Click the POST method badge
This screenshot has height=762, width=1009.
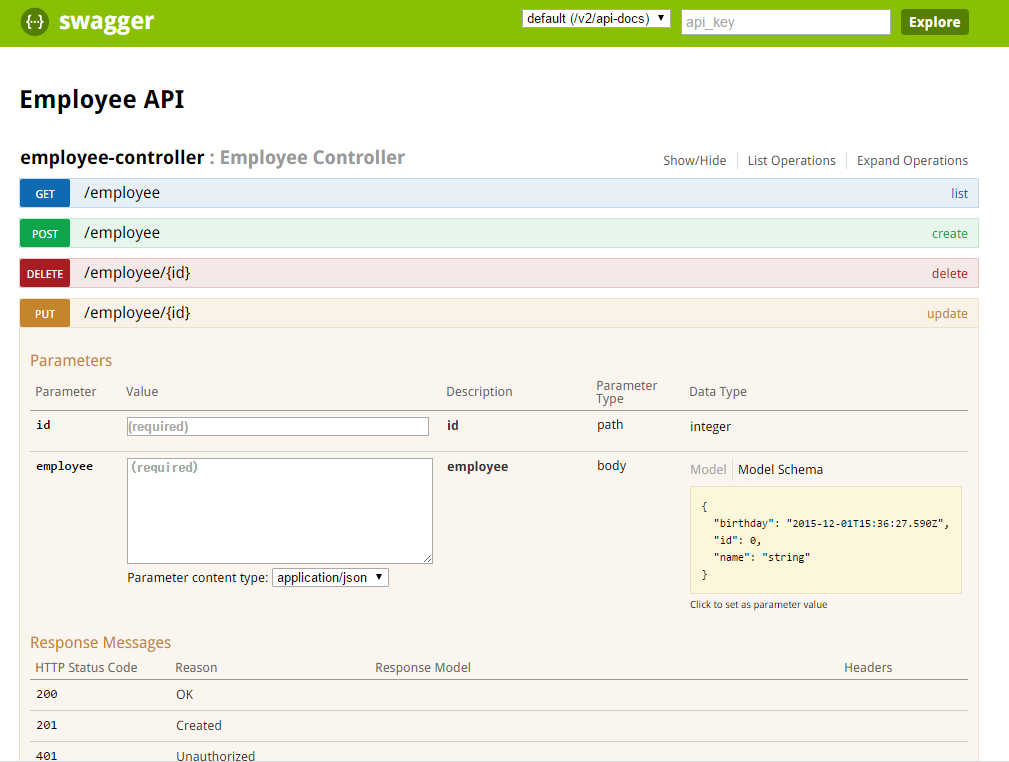tap(45, 234)
